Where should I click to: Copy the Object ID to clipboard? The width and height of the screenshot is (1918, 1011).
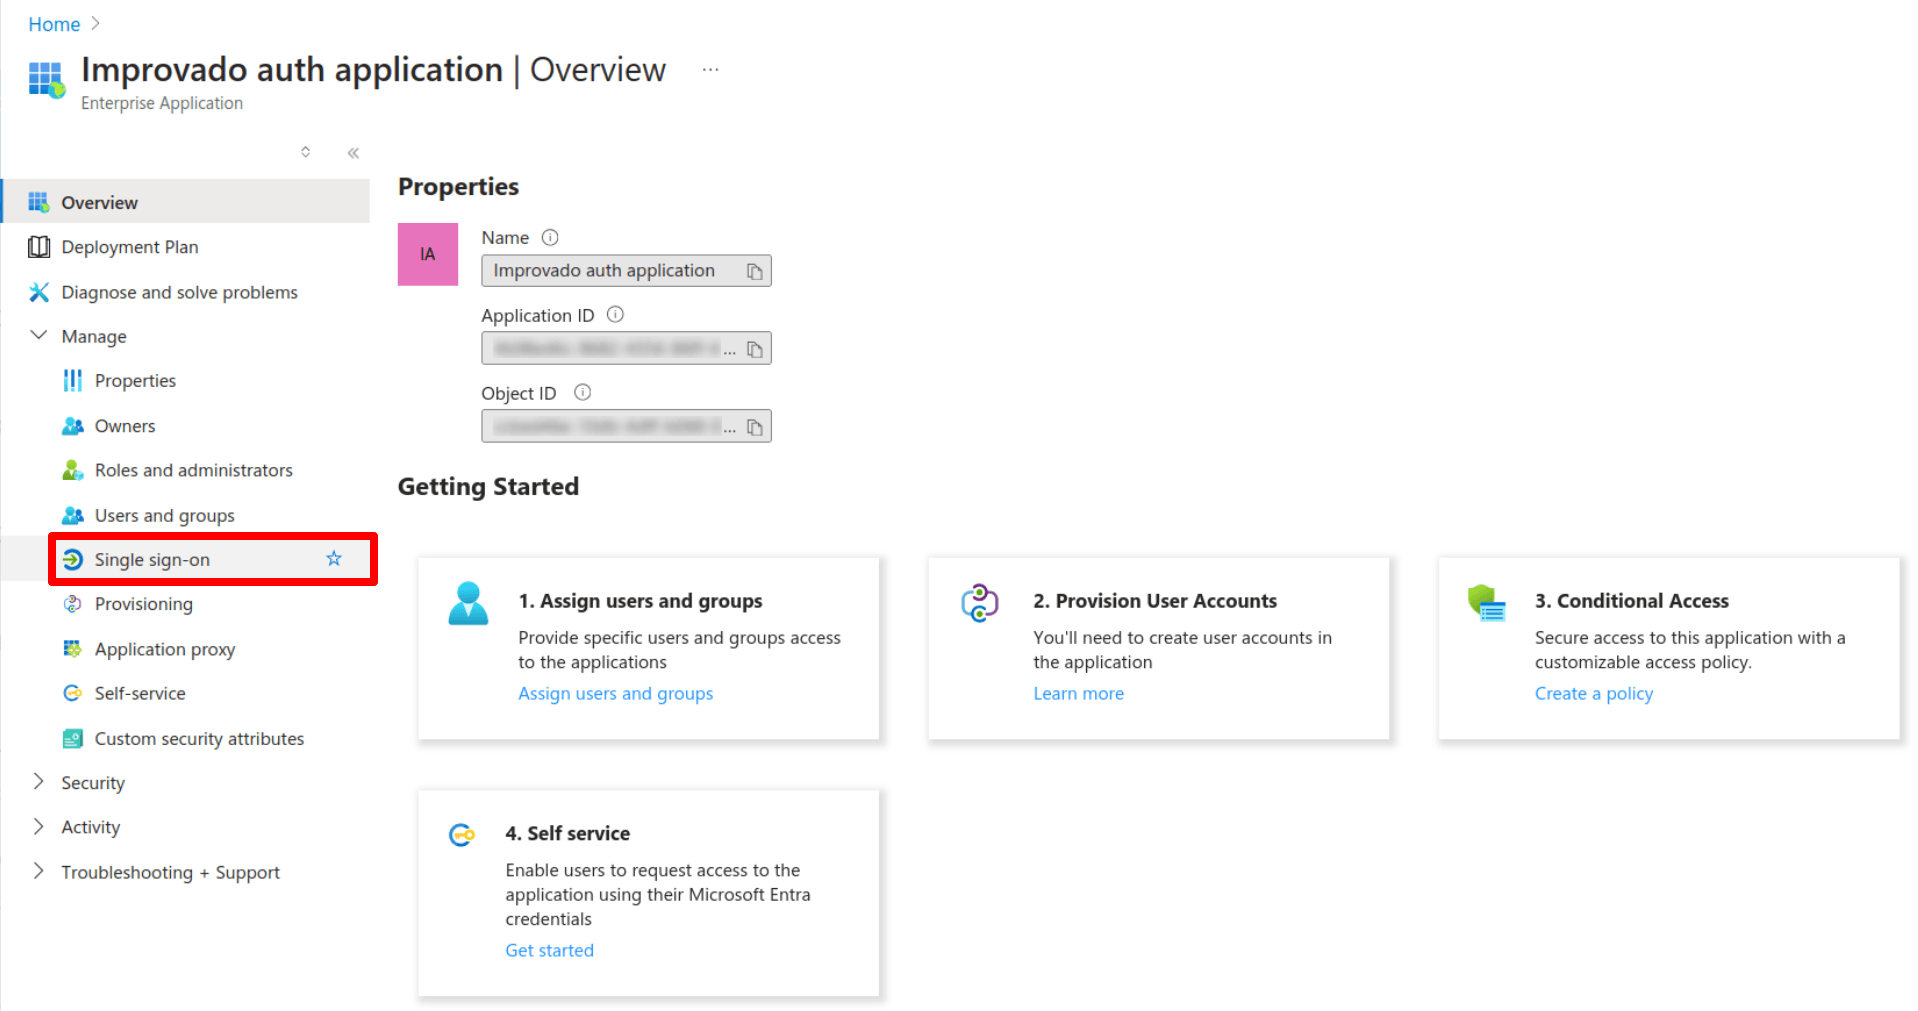pos(755,427)
